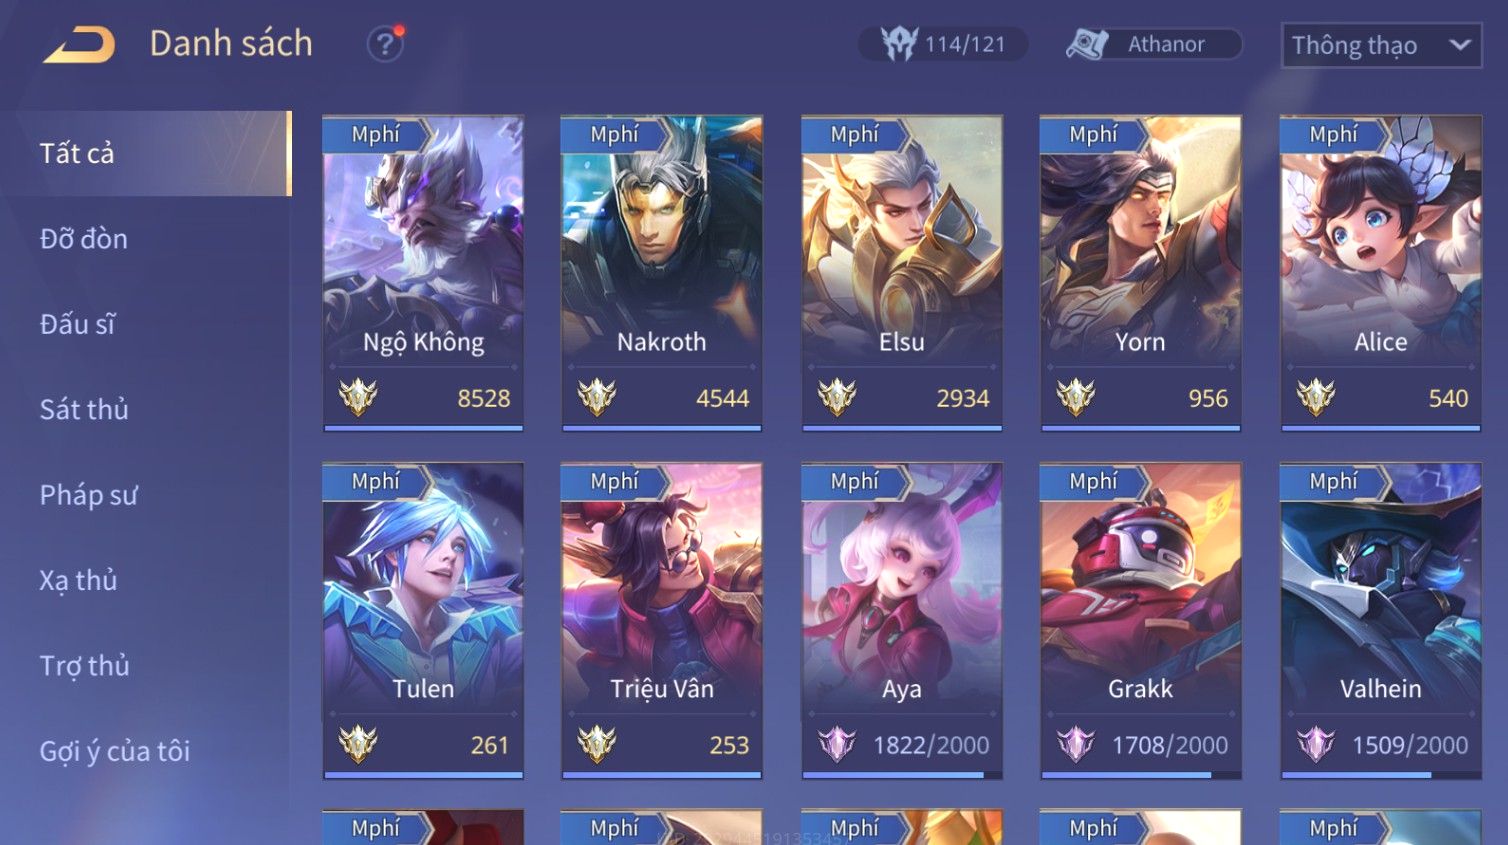Click the dropdown chevron beside Thông thạo
Image resolution: width=1508 pixels, height=845 pixels.
click(1460, 45)
